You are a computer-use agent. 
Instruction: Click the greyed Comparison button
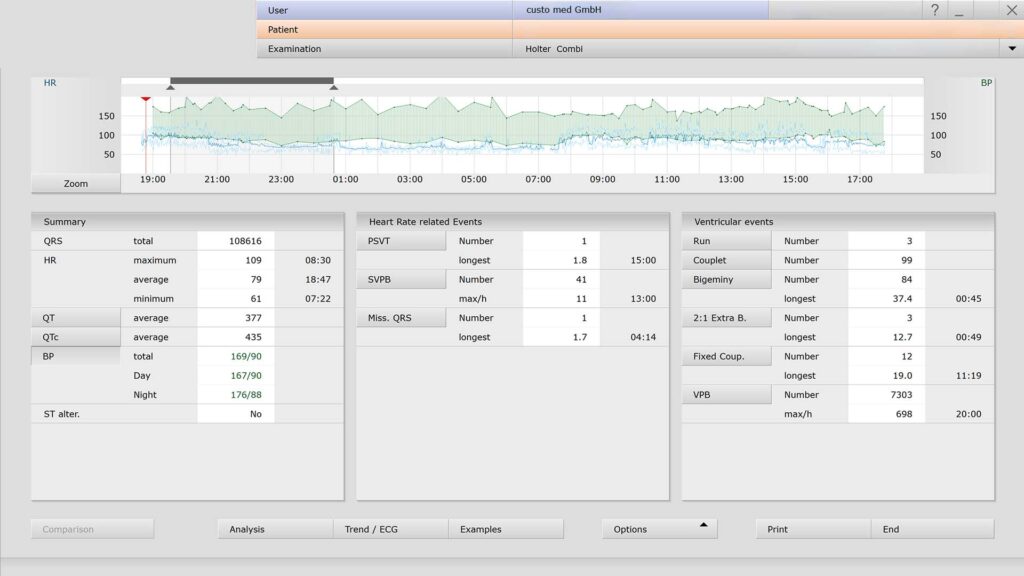tap(92, 529)
